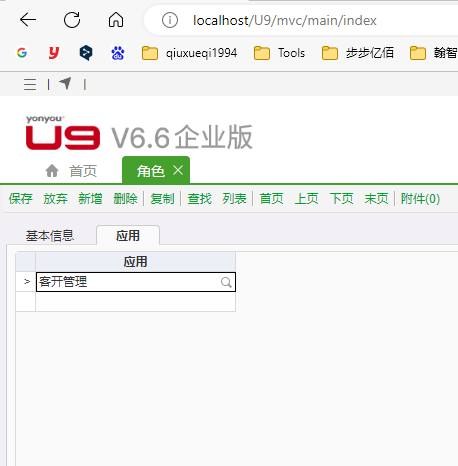Select the row marker beside 客开管理
This screenshot has height=466, width=458.
tap(26, 282)
